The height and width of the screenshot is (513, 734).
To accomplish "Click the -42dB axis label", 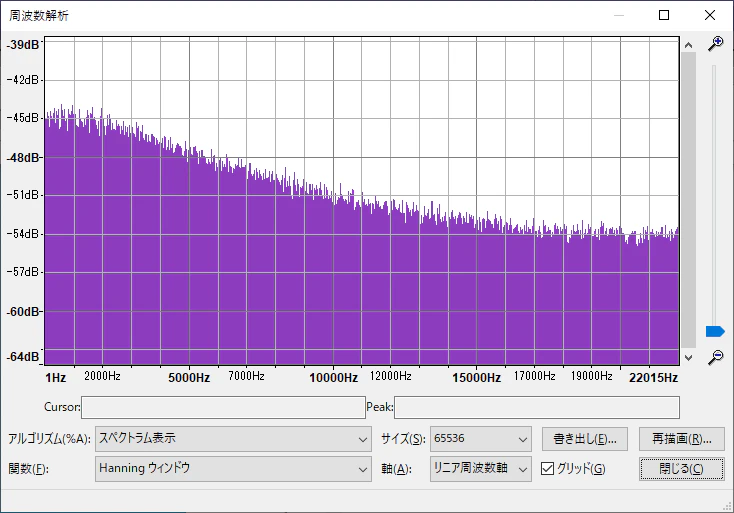I will coord(23,80).
